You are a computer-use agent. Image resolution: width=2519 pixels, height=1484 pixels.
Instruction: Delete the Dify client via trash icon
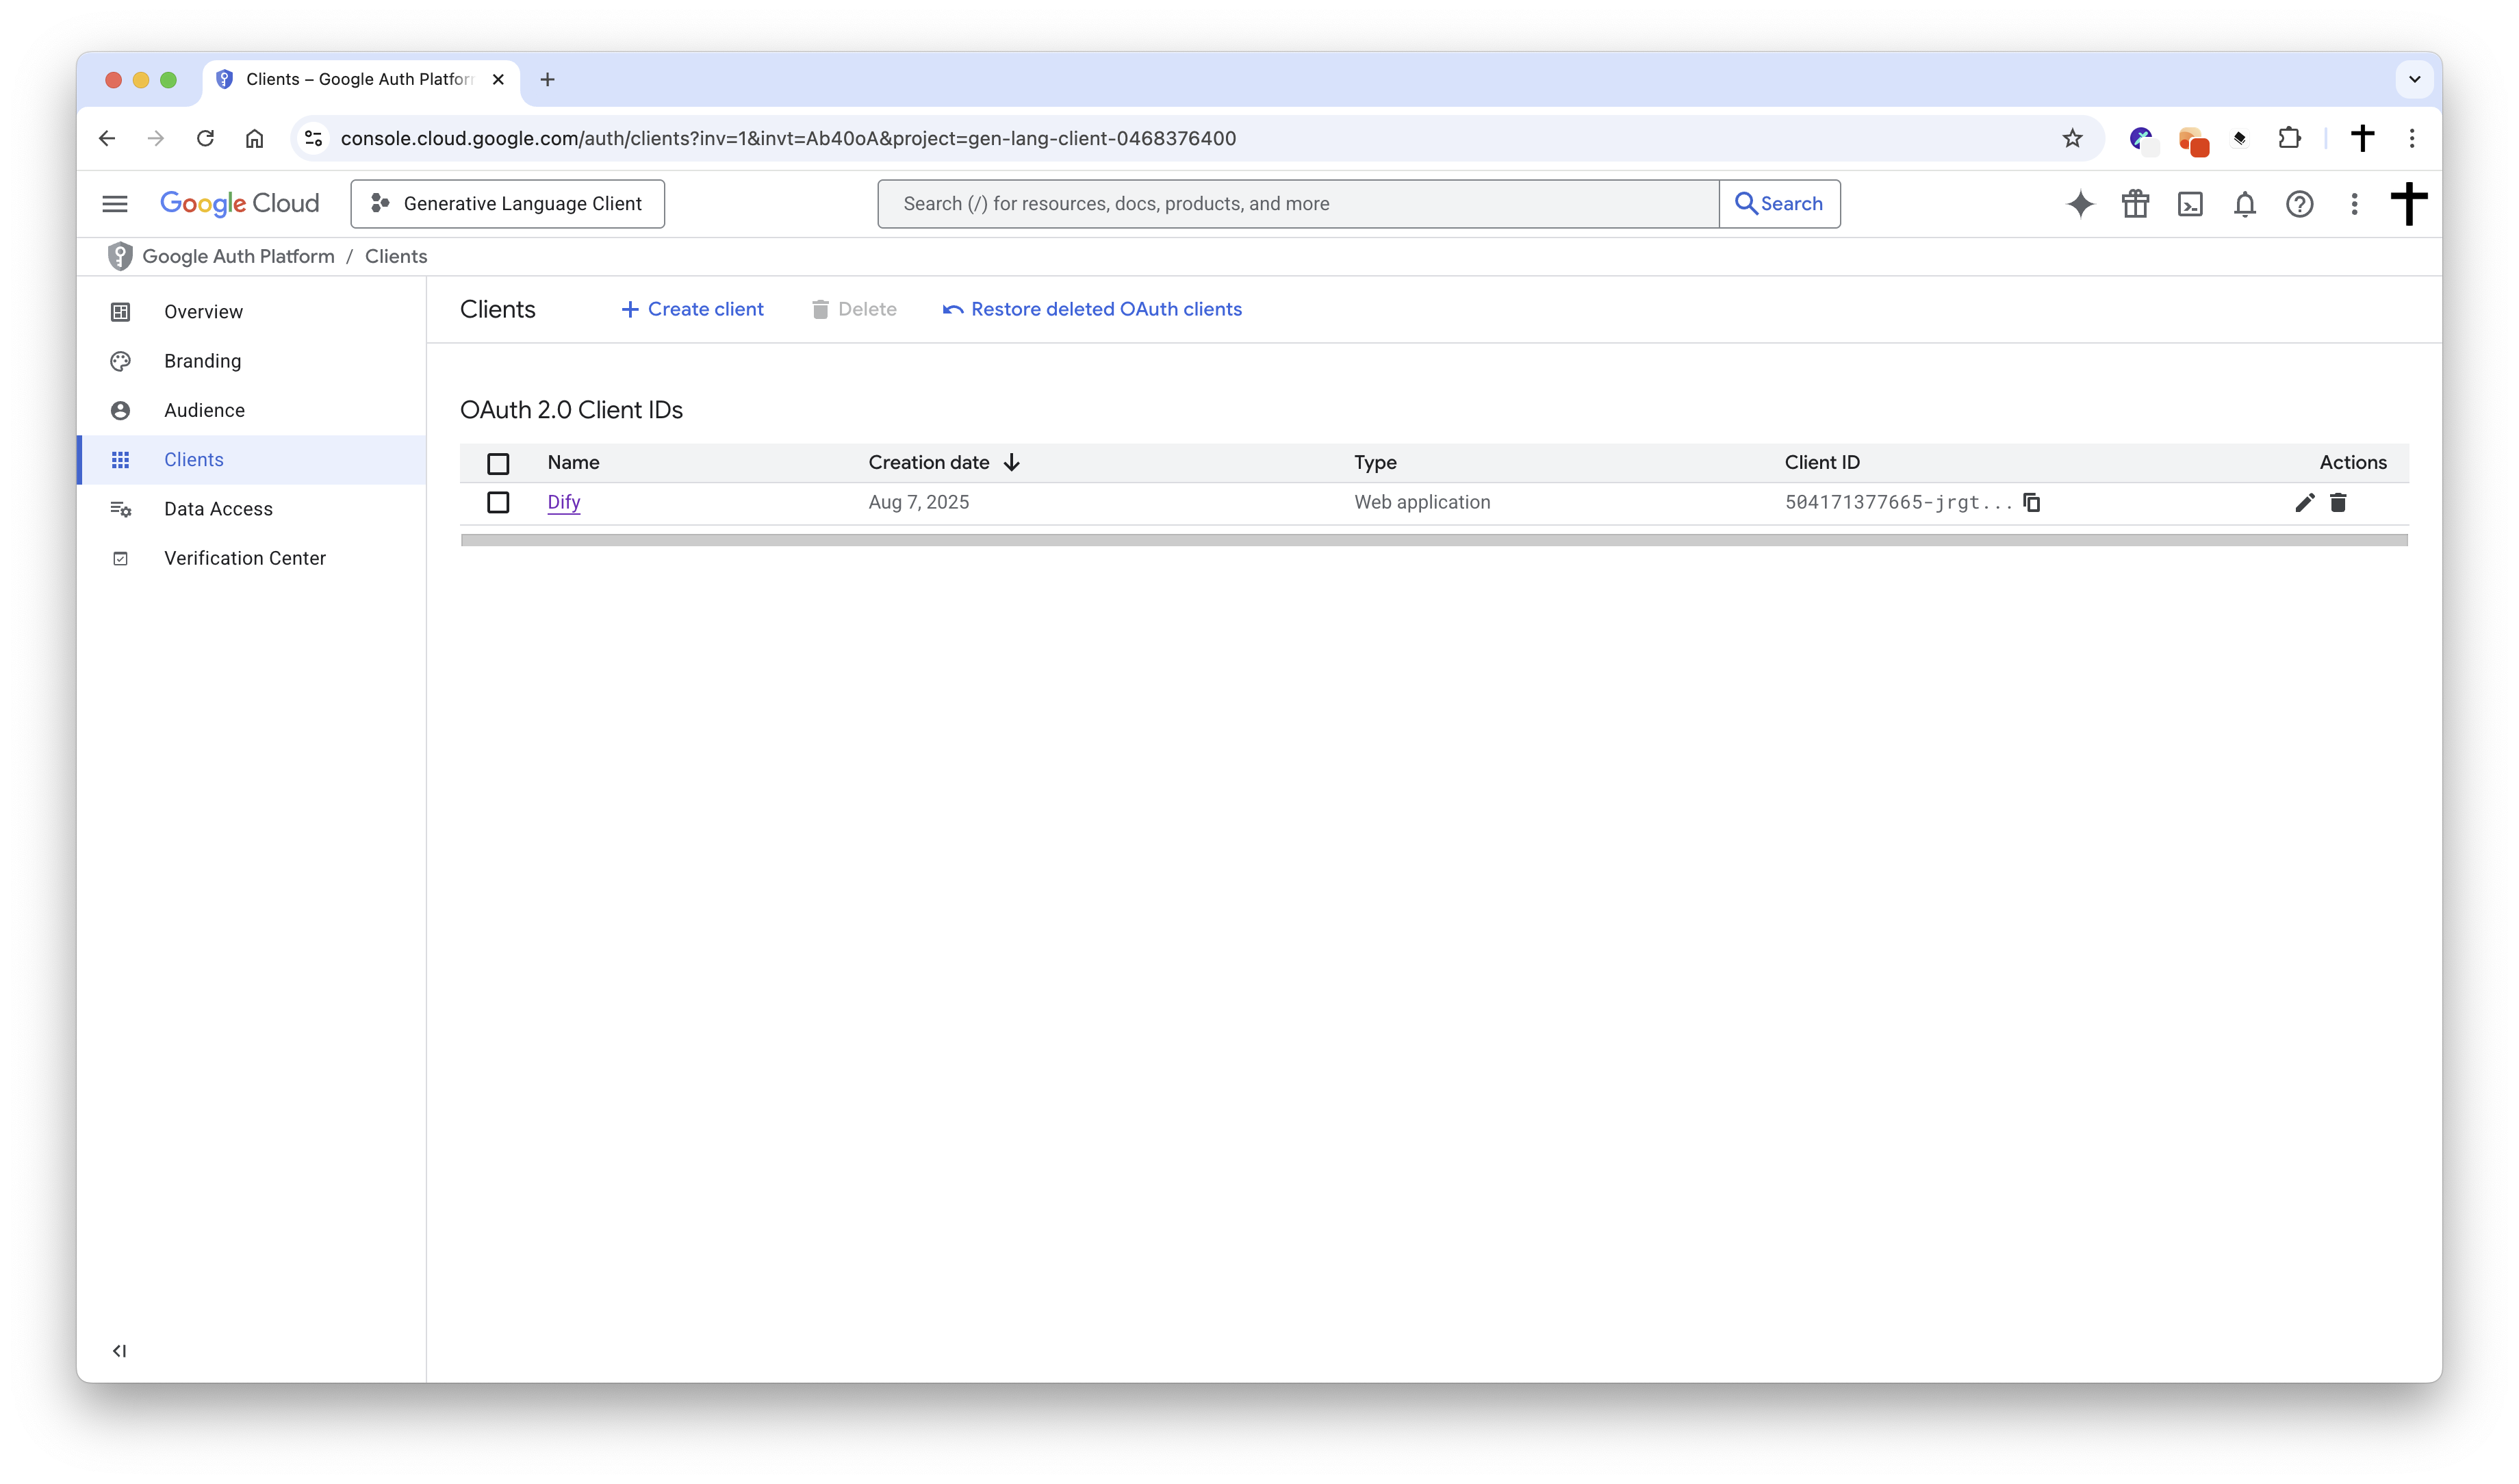[2338, 502]
